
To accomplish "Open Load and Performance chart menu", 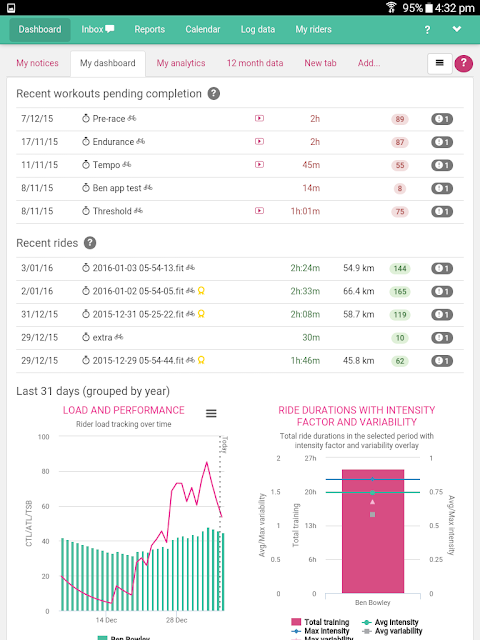I will point(211,413).
